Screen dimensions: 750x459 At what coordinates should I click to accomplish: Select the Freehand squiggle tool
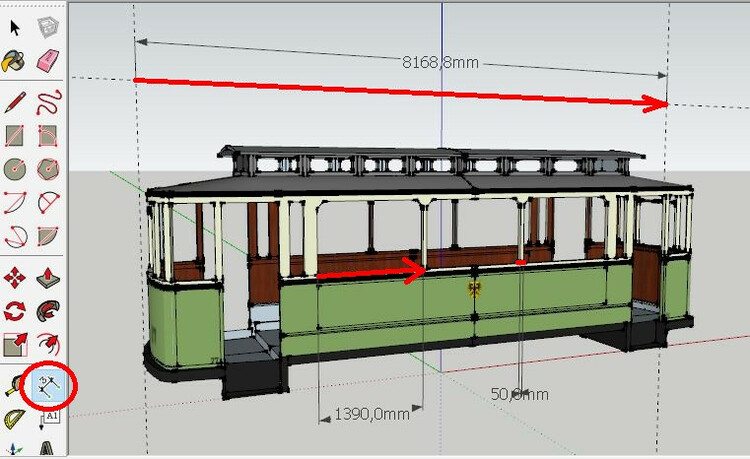click(x=49, y=102)
